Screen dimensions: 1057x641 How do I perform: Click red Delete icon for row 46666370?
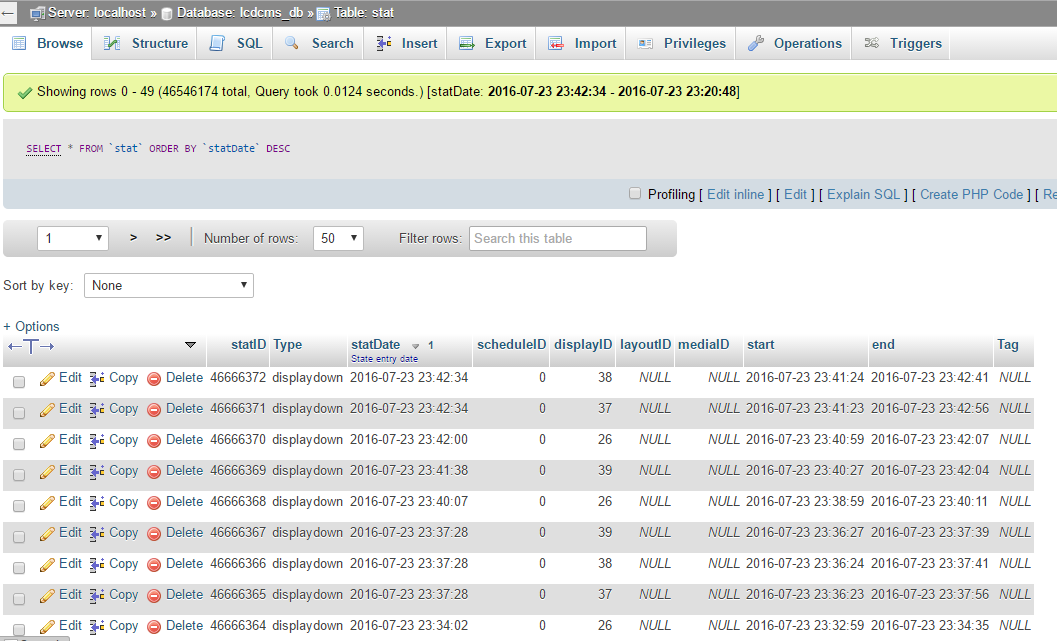[x=154, y=441]
